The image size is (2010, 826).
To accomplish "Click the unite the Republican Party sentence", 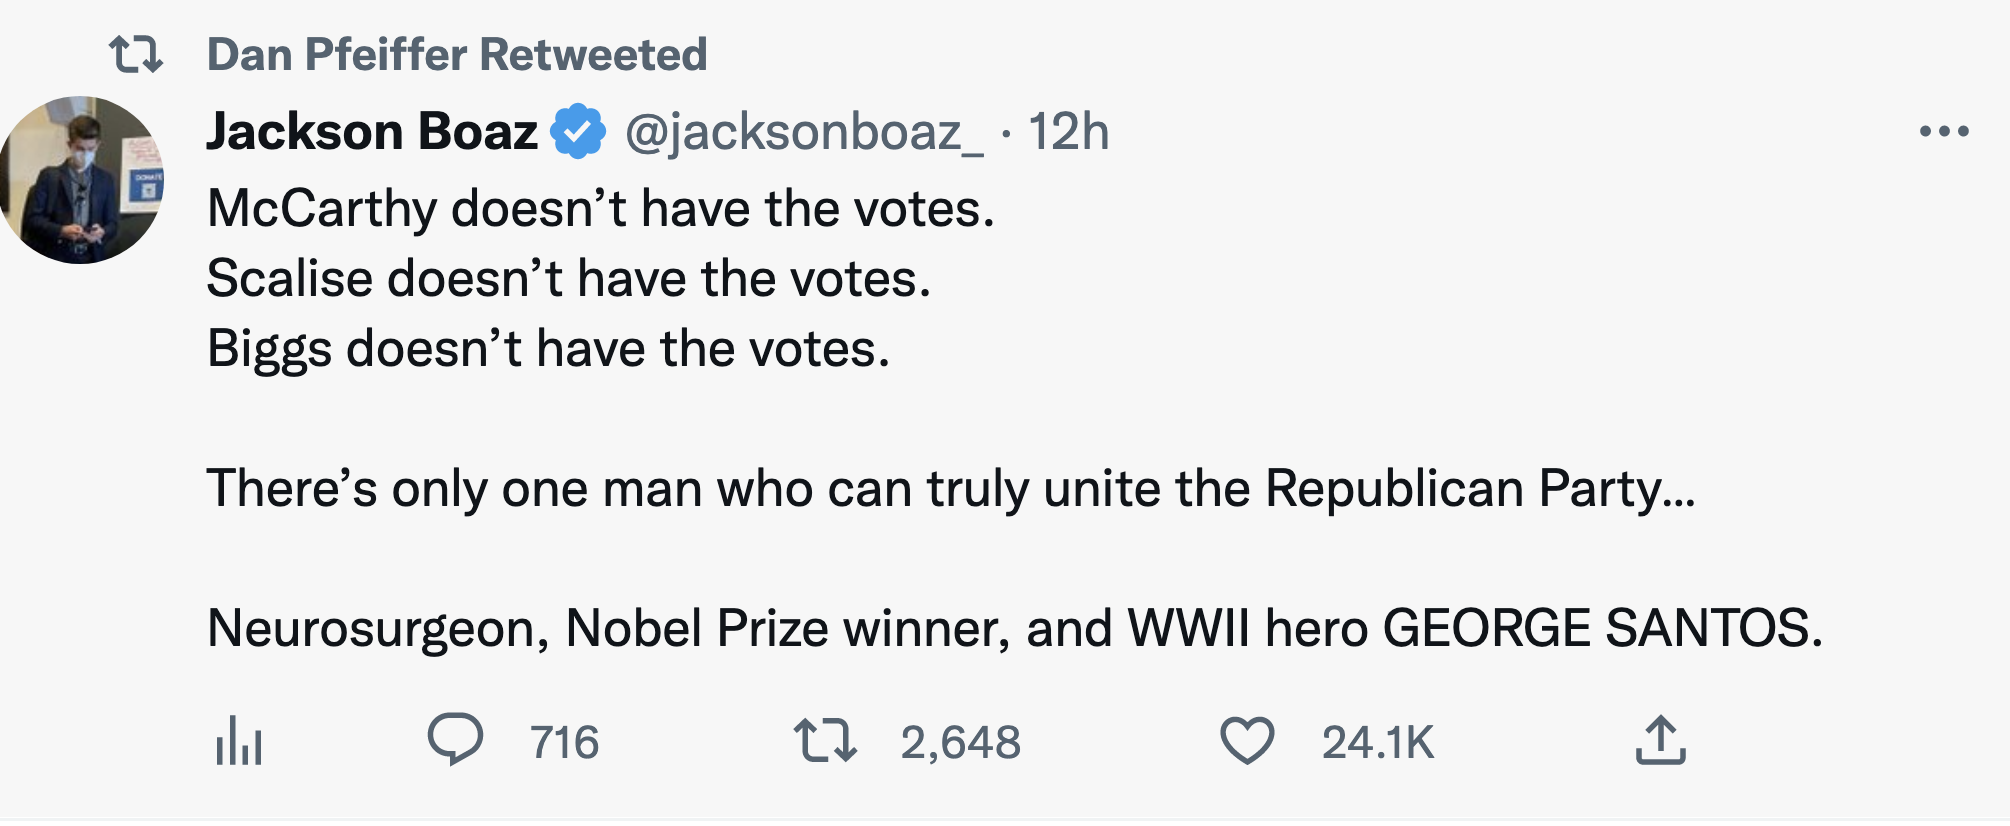I will click(x=950, y=489).
